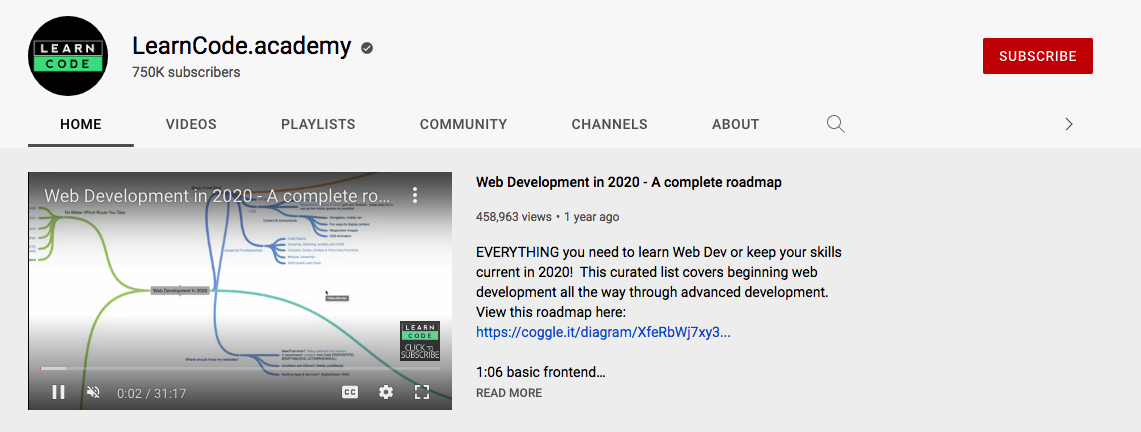The width and height of the screenshot is (1141, 432).
Task: Enter fullscreen mode on the video
Action: [421, 392]
